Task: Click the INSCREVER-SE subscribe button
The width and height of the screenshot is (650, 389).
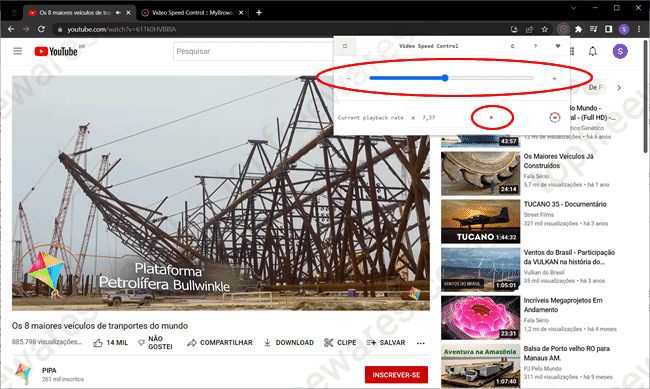Action: [396, 375]
